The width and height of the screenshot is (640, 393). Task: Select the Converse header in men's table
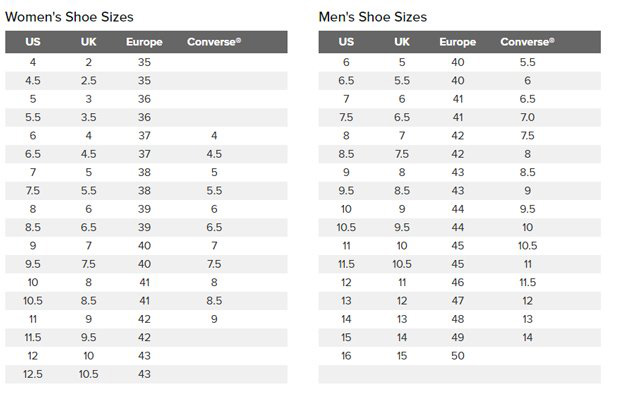tap(527, 42)
